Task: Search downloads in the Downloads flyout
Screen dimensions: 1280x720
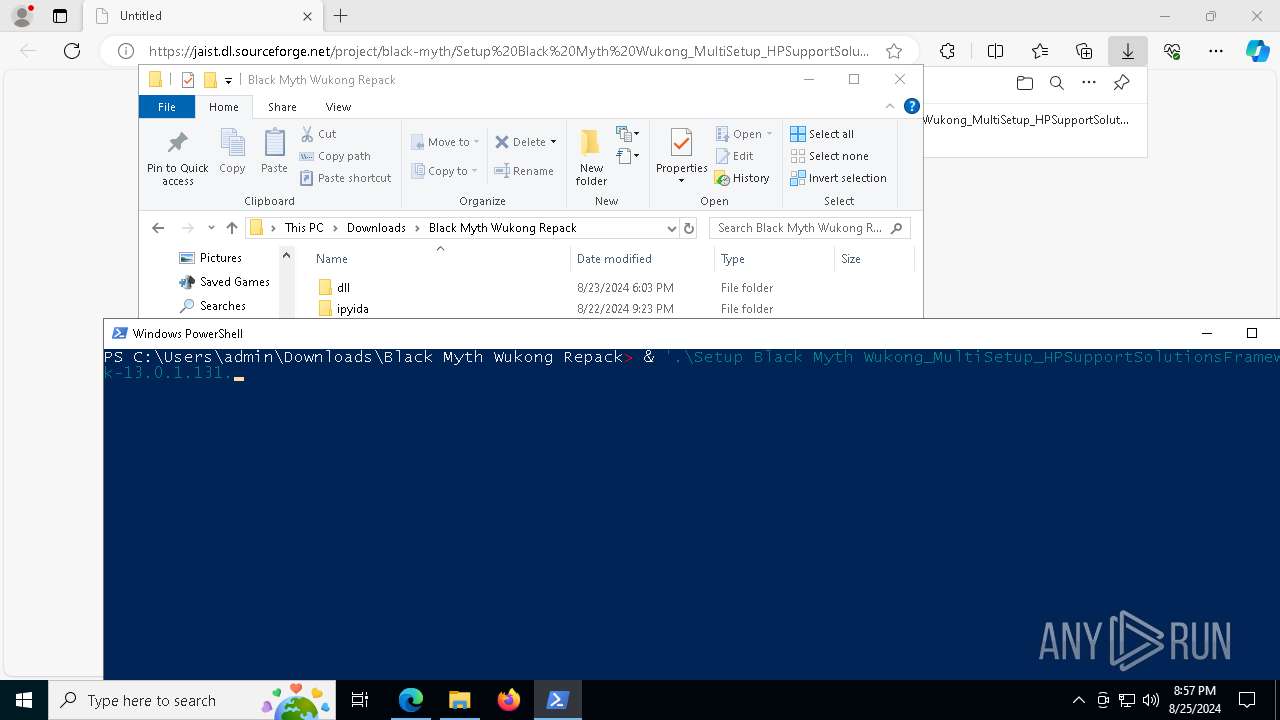Action: pyautogui.click(x=1056, y=83)
